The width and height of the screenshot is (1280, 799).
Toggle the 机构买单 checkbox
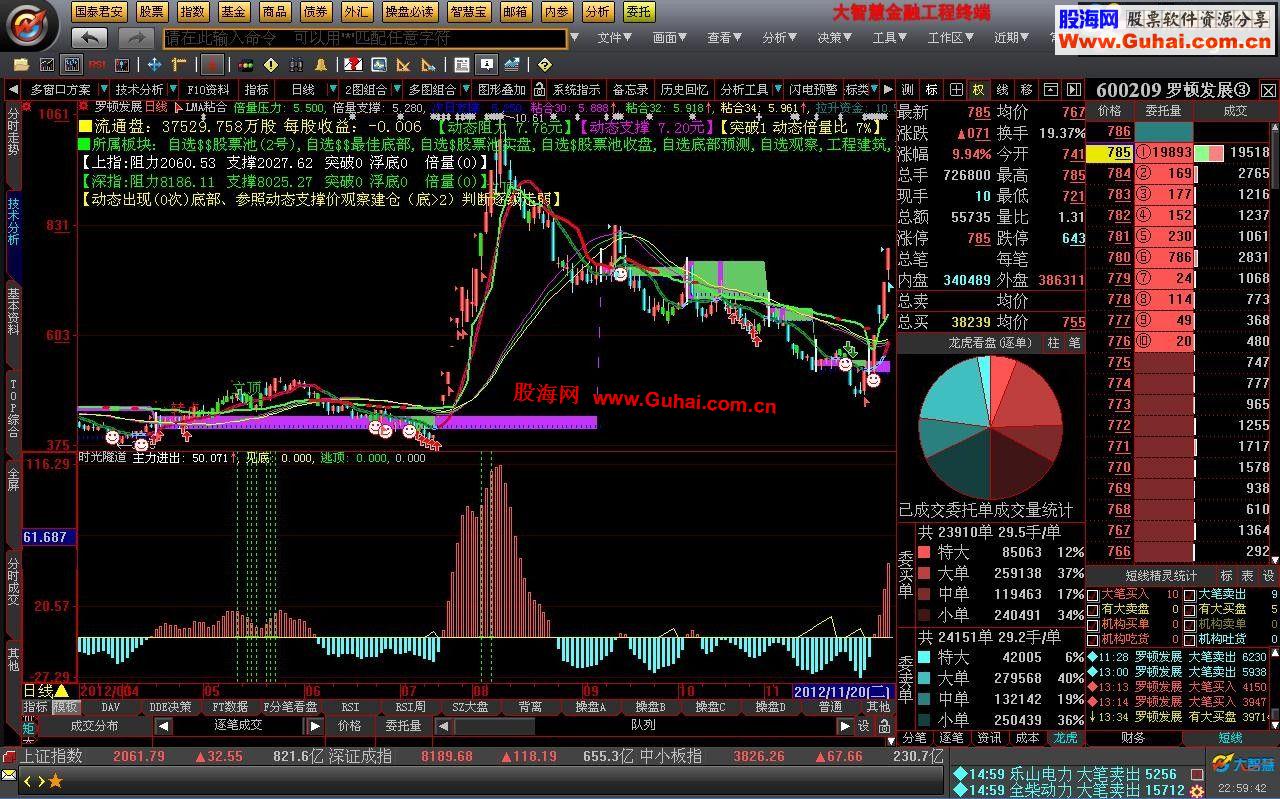[1092, 624]
